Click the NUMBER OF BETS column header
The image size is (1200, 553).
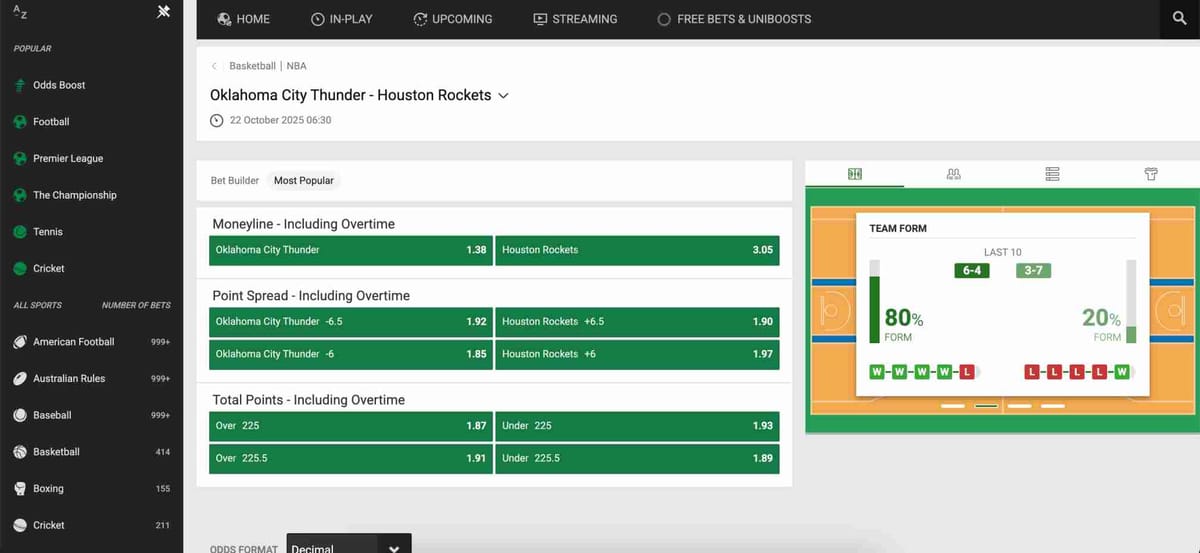(x=136, y=305)
